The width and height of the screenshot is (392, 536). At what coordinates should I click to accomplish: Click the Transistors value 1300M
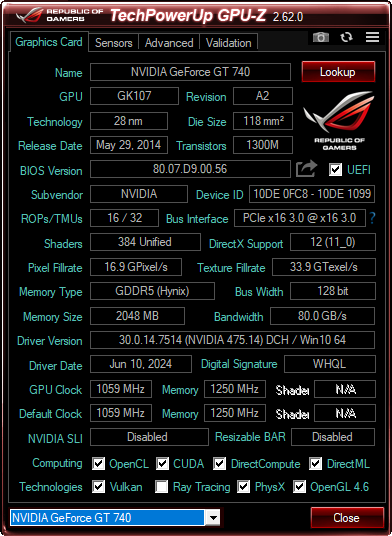tap(263, 145)
